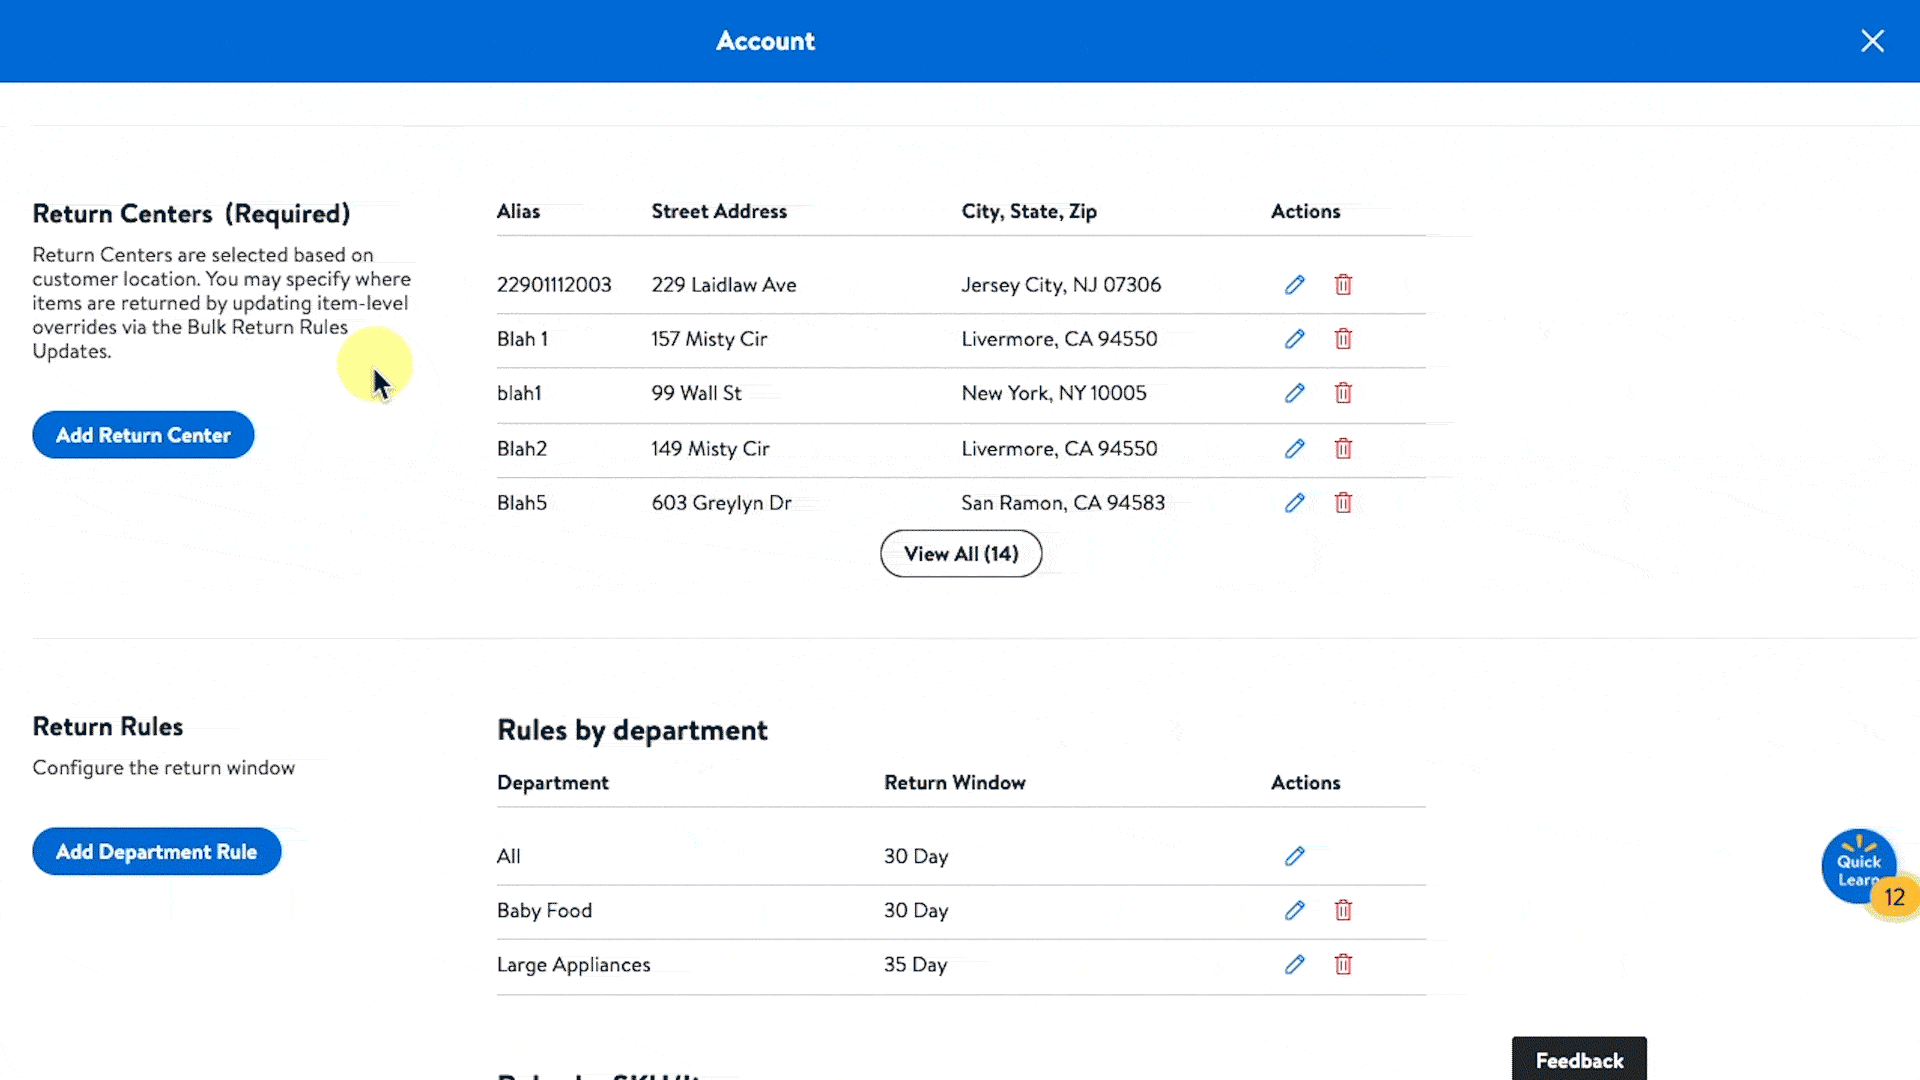The height and width of the screenshot is (1080, 1920).
Task: Select the 229 Laidlaw Ave address
Action: (724, 285)
